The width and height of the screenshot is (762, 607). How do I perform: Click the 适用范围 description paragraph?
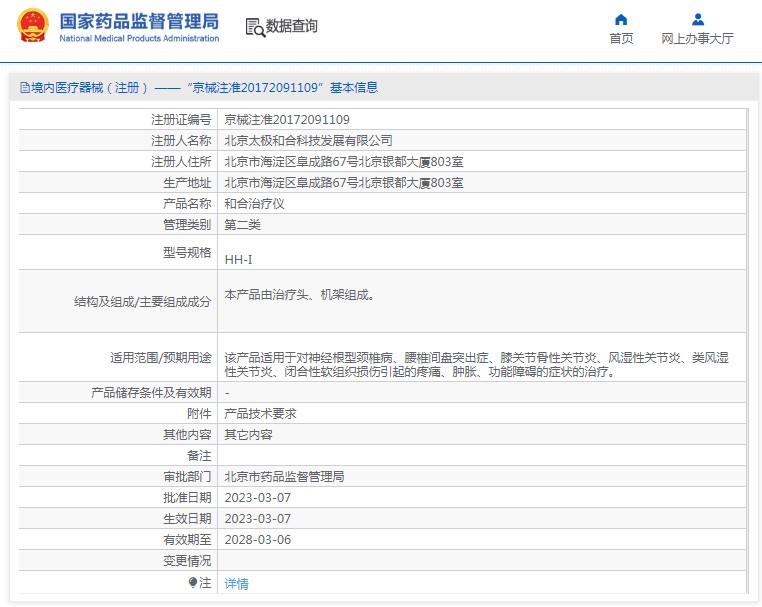[476, 364]
